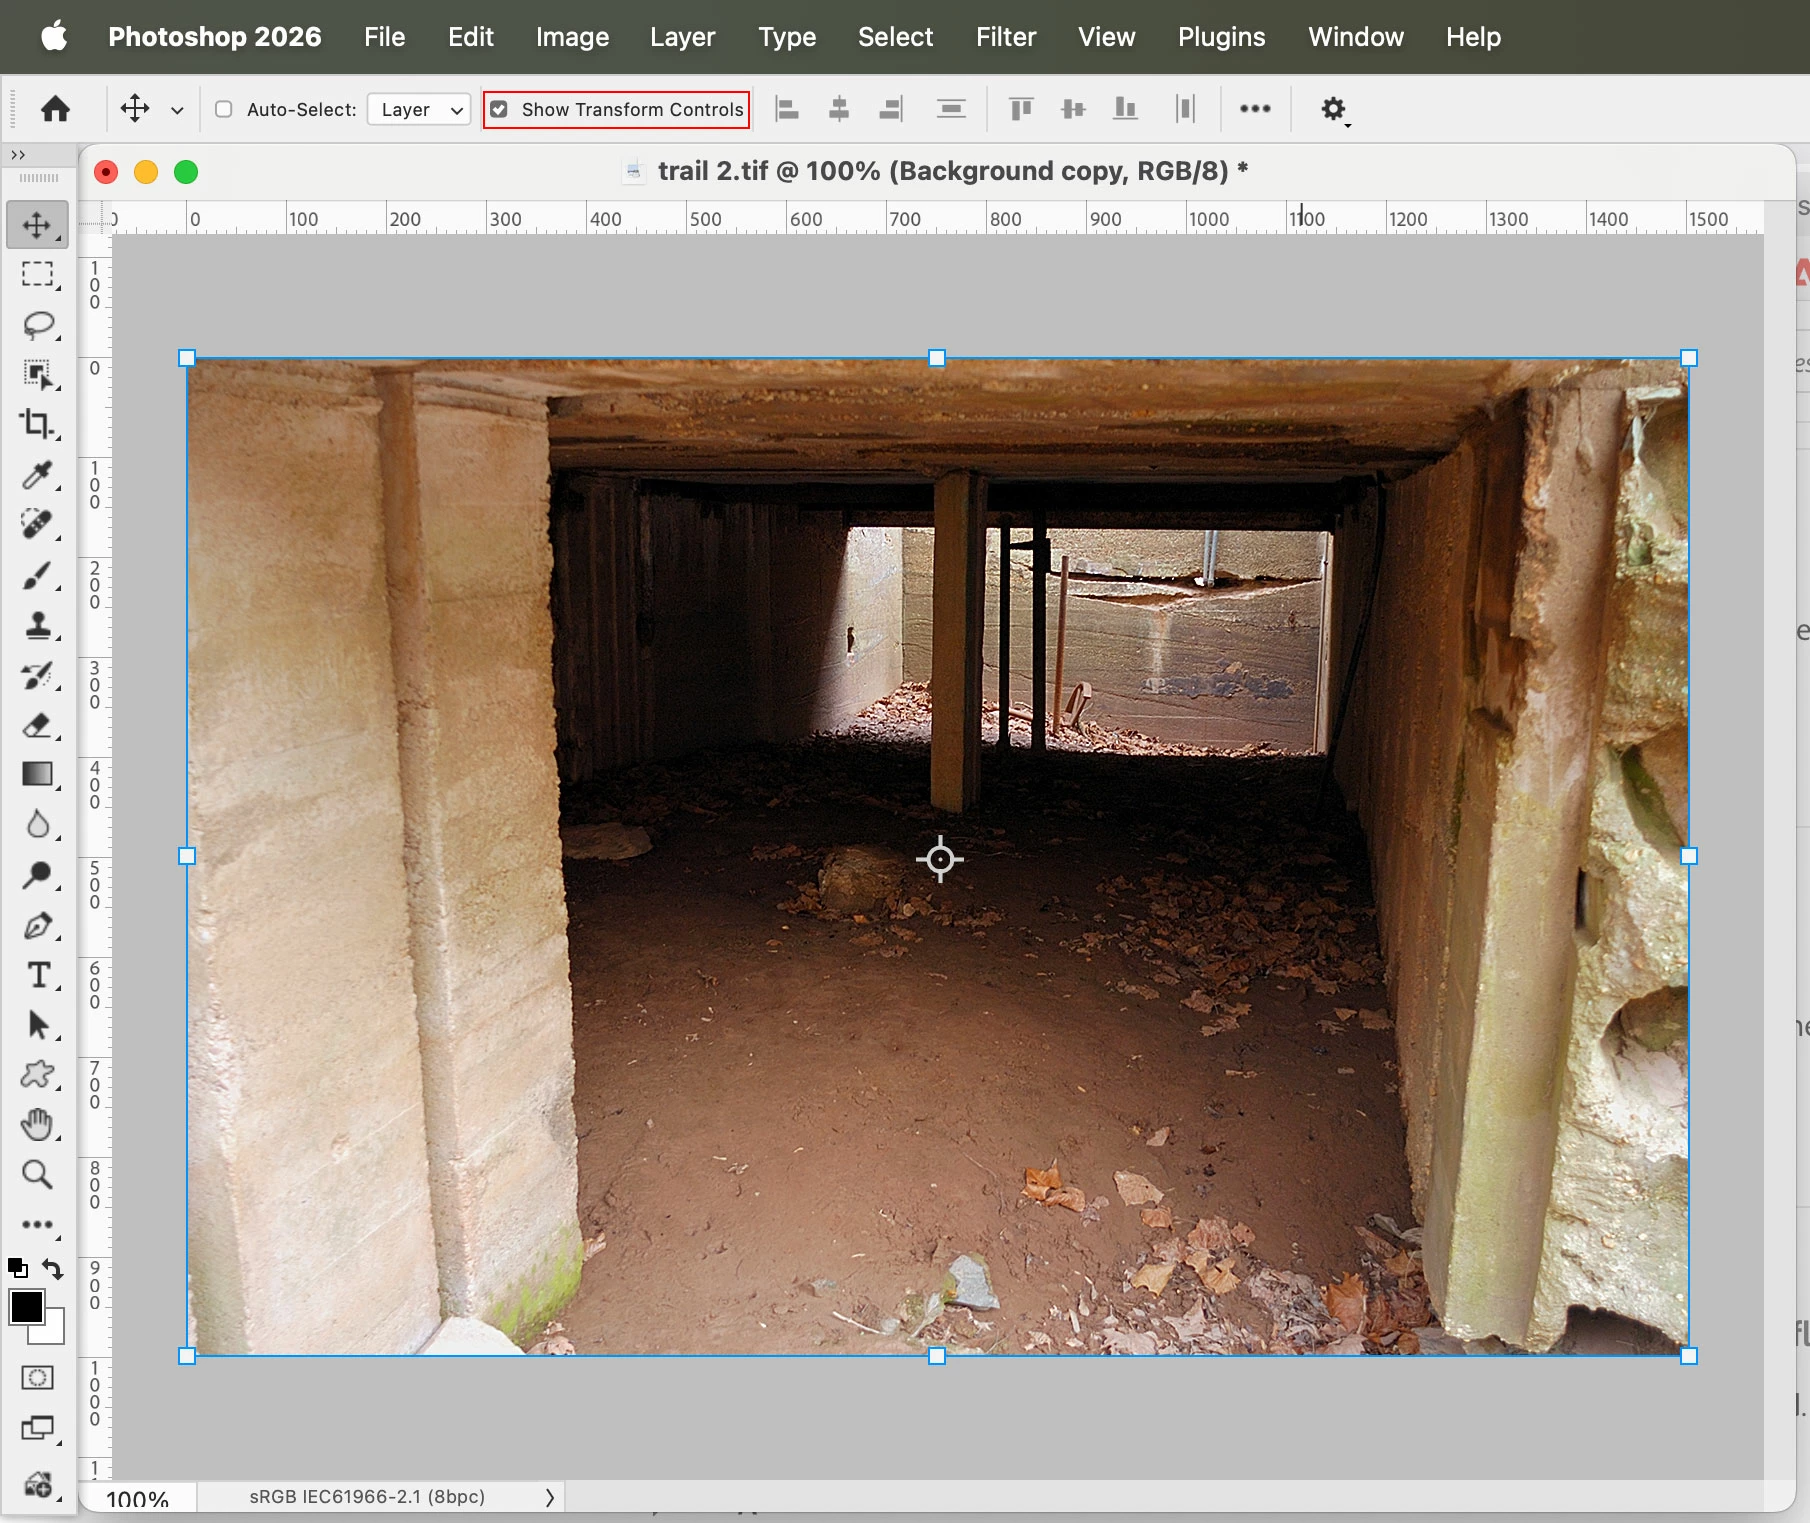Viewport: 1810px width, 1523px height.
Task: Align left edges of layers
Action: (x=788, y=109)
